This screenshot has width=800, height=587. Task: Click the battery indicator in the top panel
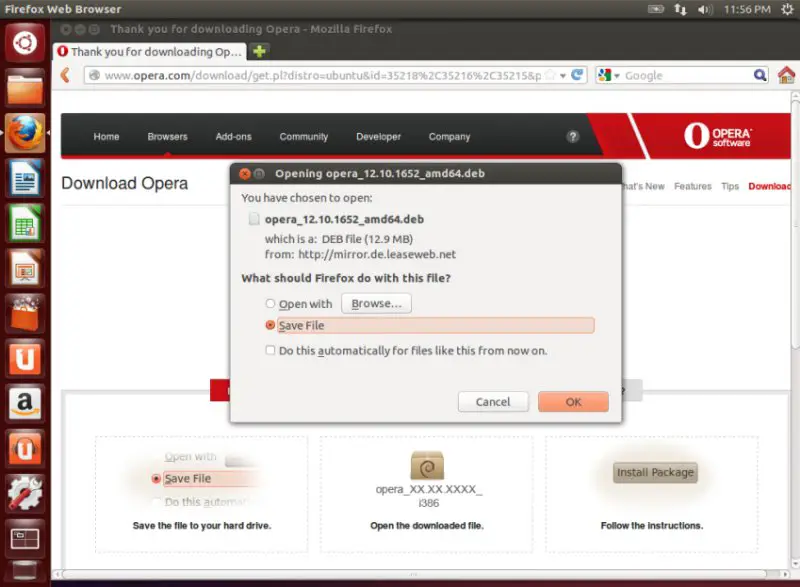pyautogui.click(x=656, y=9)
